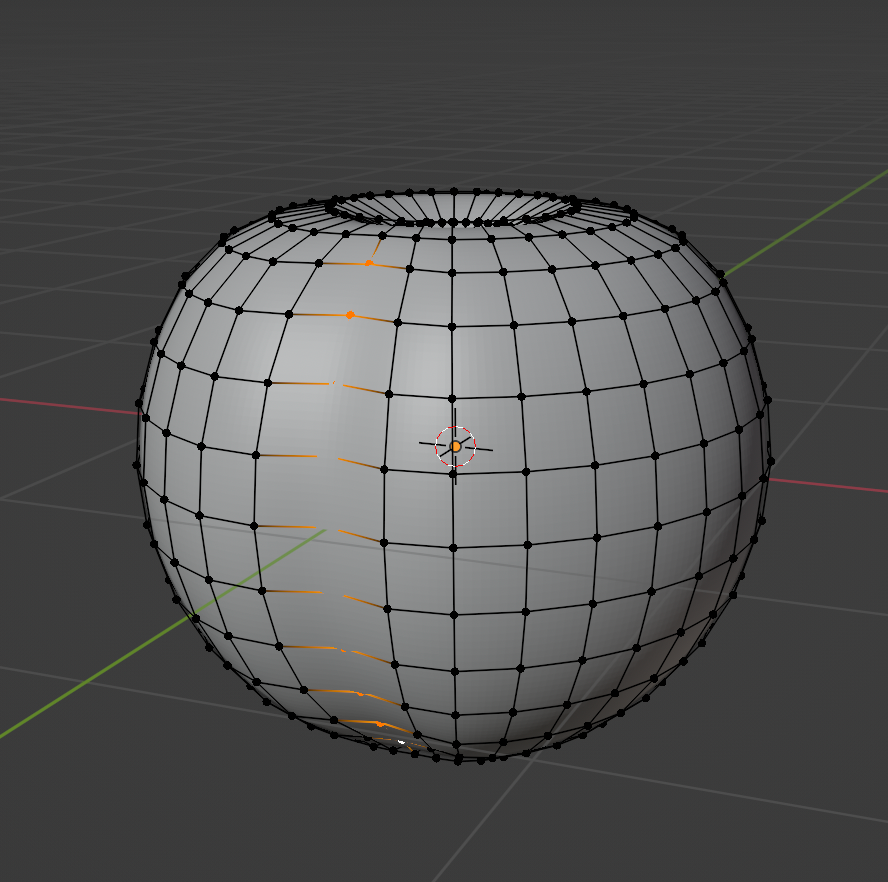Select the lower orange highlighted vertex on the sphere
Image resolution: width=888 pixels, height=882 pixels.
pyautogui.click(x=349, y=315)
